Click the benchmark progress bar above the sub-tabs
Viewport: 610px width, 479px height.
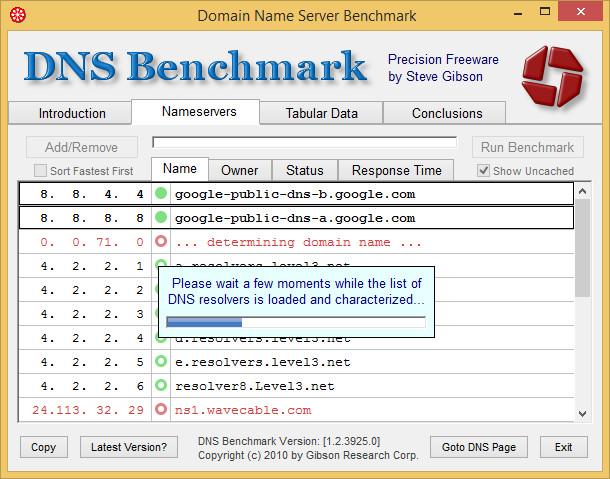pyautogui.click(x=305, y=142)
